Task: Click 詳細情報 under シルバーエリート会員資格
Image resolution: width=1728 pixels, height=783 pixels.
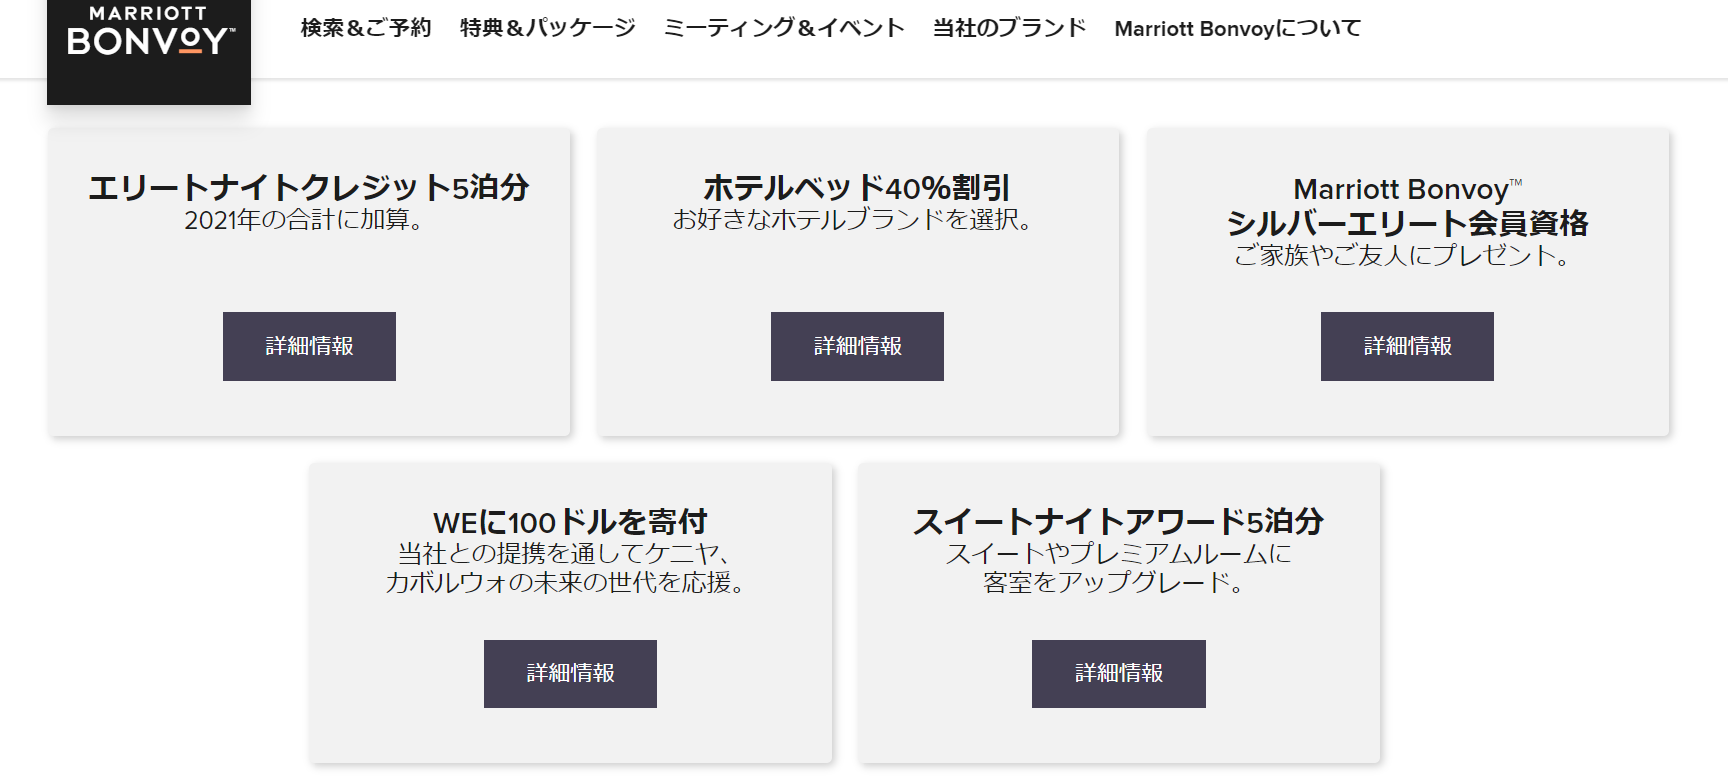Action: 1407,346
